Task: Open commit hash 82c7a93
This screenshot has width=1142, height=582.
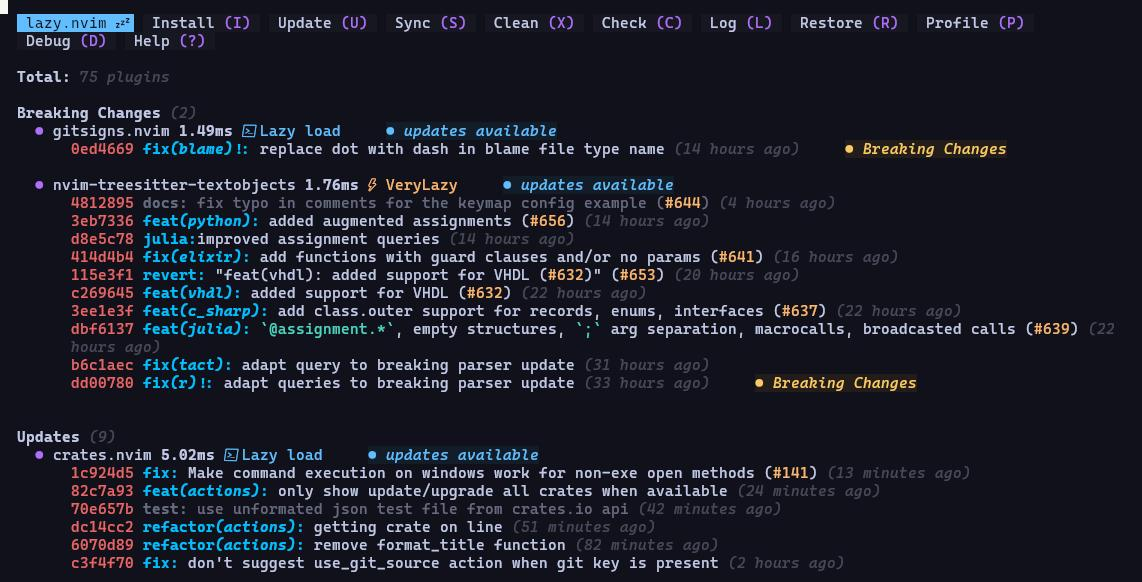Action: pyautogui.click(x=102, y=491)
